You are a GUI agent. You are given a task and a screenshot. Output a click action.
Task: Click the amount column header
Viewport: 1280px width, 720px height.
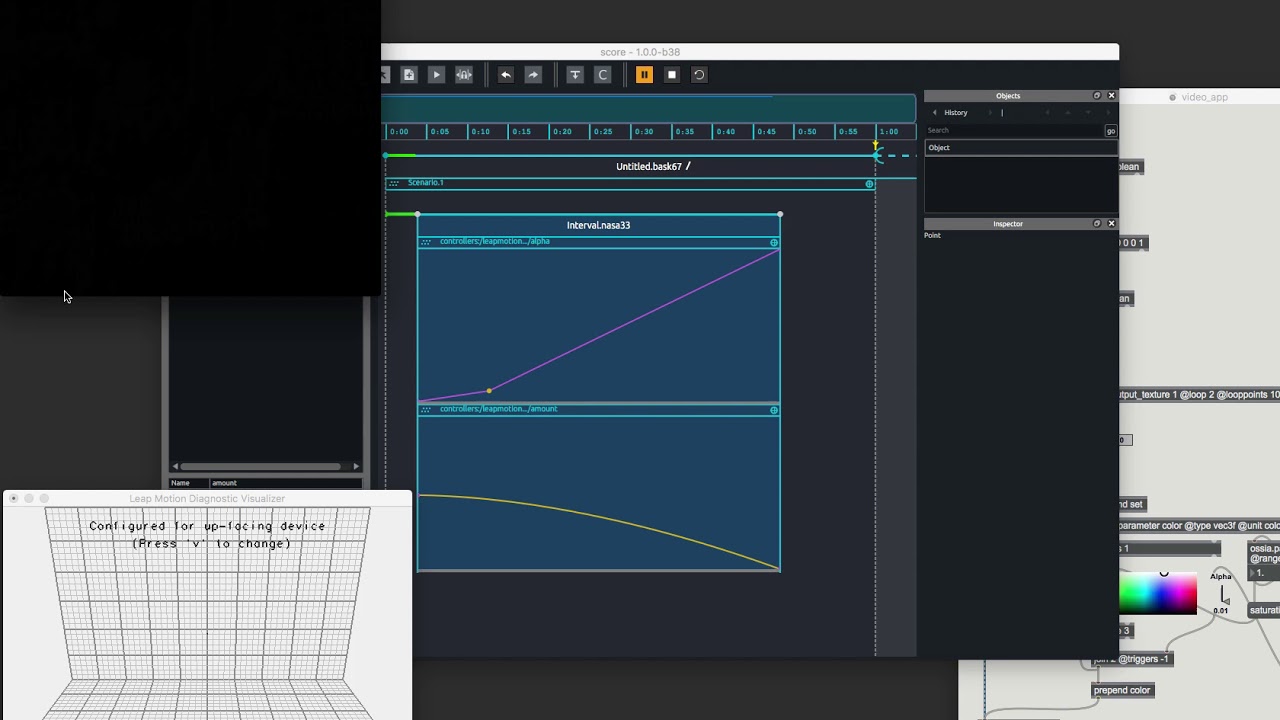tap(286, 484)
